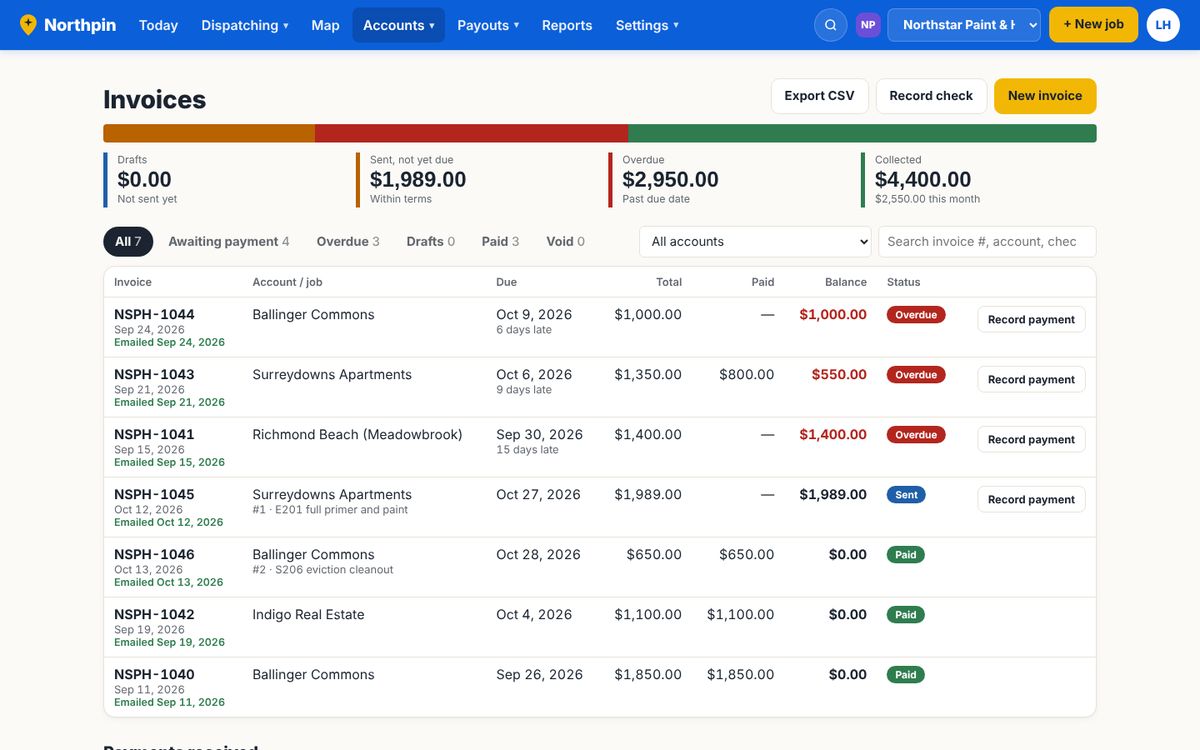Open invoice NSPH-1040
This screenshot has width=1200, height=750.
coord(154,674)
